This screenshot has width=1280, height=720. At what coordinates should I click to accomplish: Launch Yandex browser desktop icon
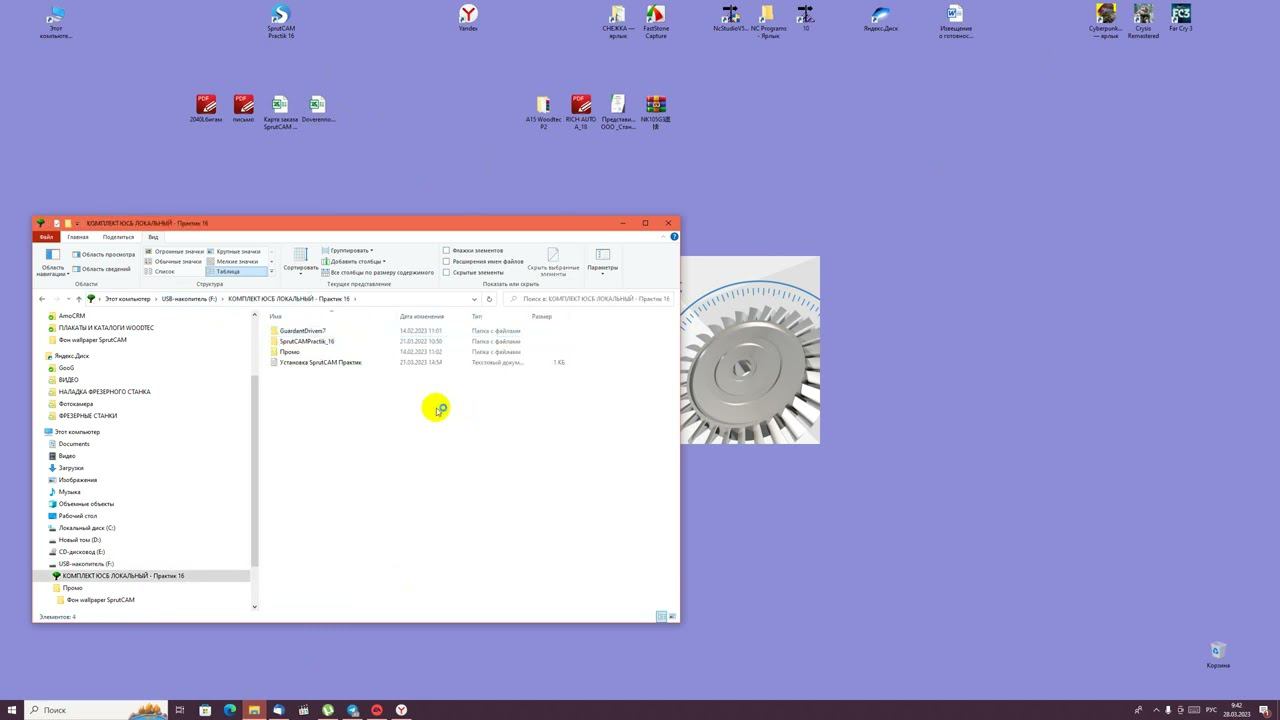468,18
